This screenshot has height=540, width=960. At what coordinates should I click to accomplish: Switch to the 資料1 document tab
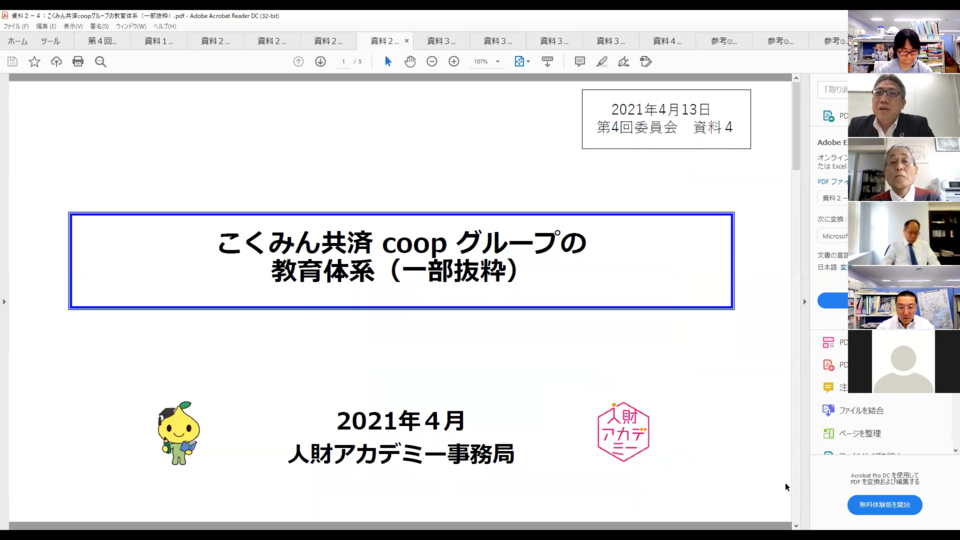pyautogui.click(x=159, y=41)
